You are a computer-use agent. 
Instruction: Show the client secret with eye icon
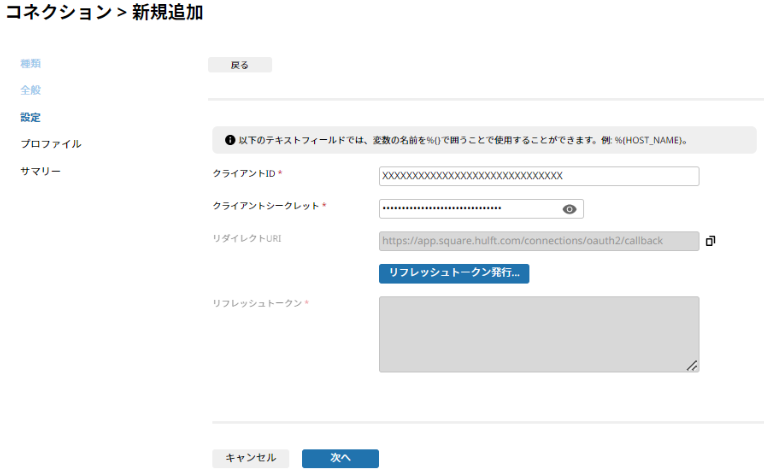[x=569, y=209]
